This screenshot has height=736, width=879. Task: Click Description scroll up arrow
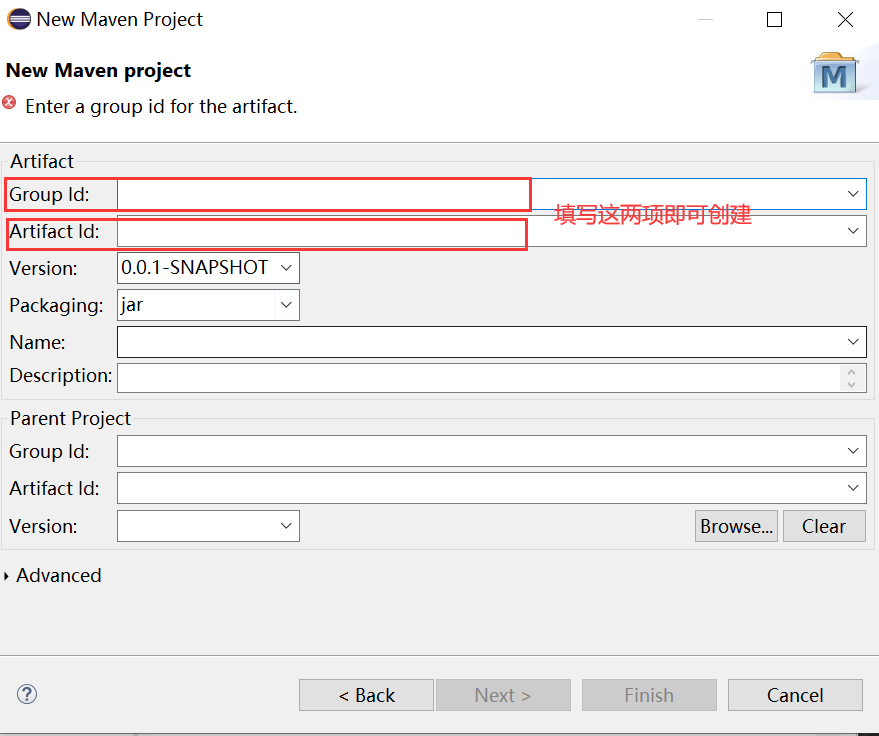tap(852, 372)
